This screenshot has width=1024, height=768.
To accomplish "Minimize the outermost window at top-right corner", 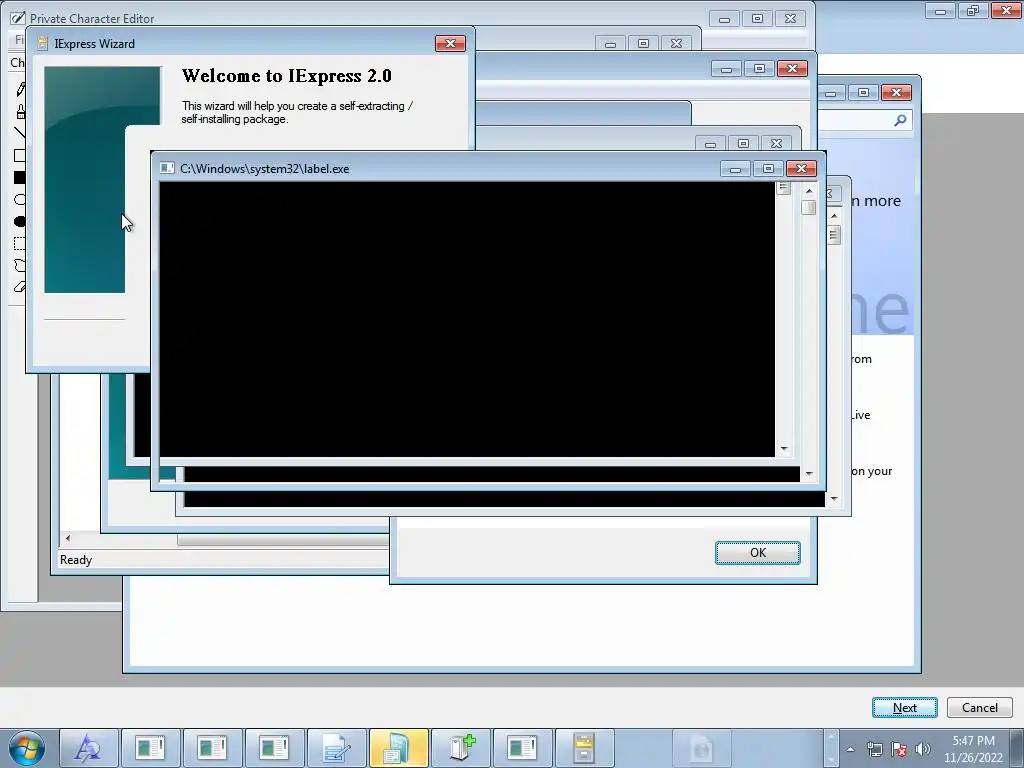I will click(940, 10).
